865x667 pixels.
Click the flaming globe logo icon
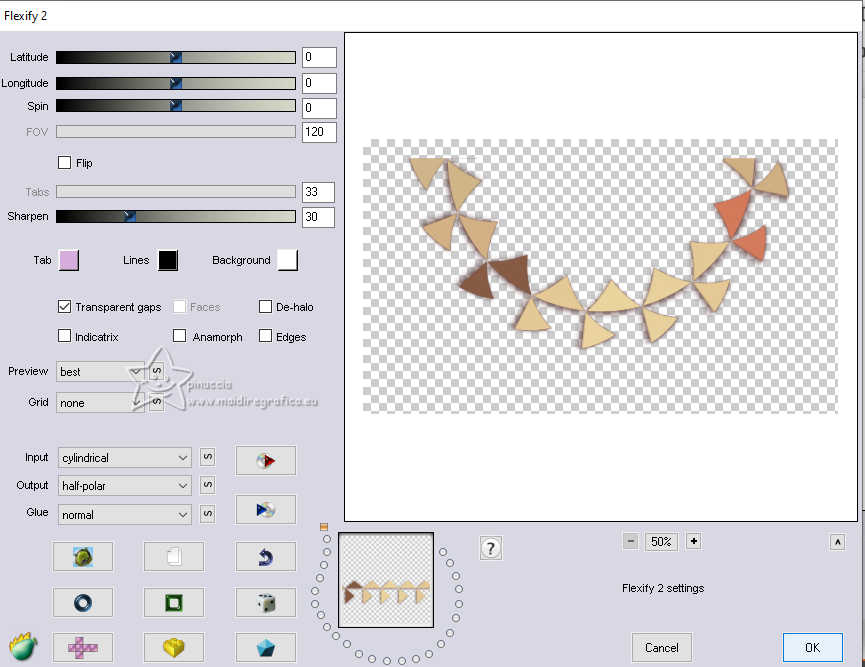pyautogui.click(x=23, y=646)
